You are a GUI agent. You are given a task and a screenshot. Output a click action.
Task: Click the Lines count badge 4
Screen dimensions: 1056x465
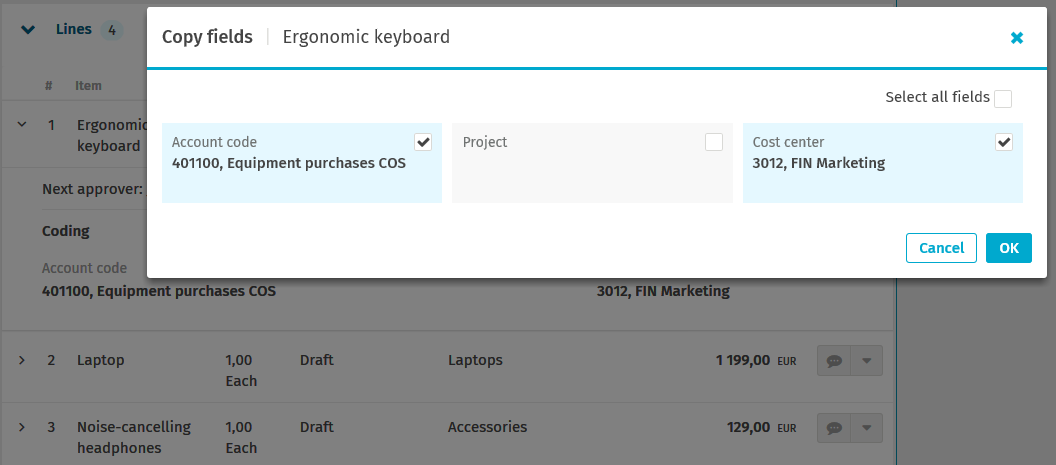tap(111, 30)
